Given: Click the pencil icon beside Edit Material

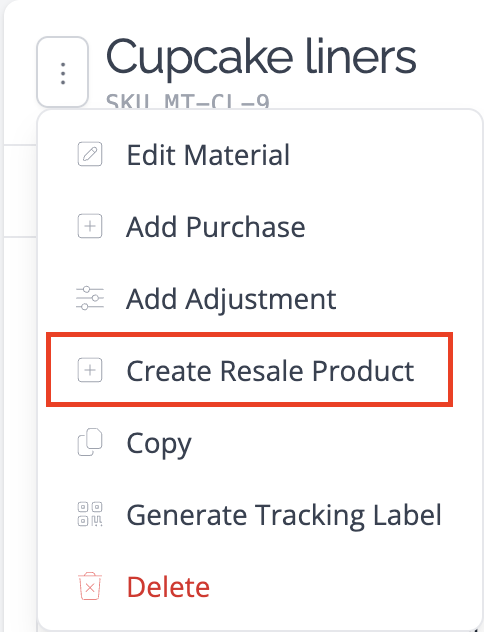Looking at the screenshot, I should coord(90,154).
